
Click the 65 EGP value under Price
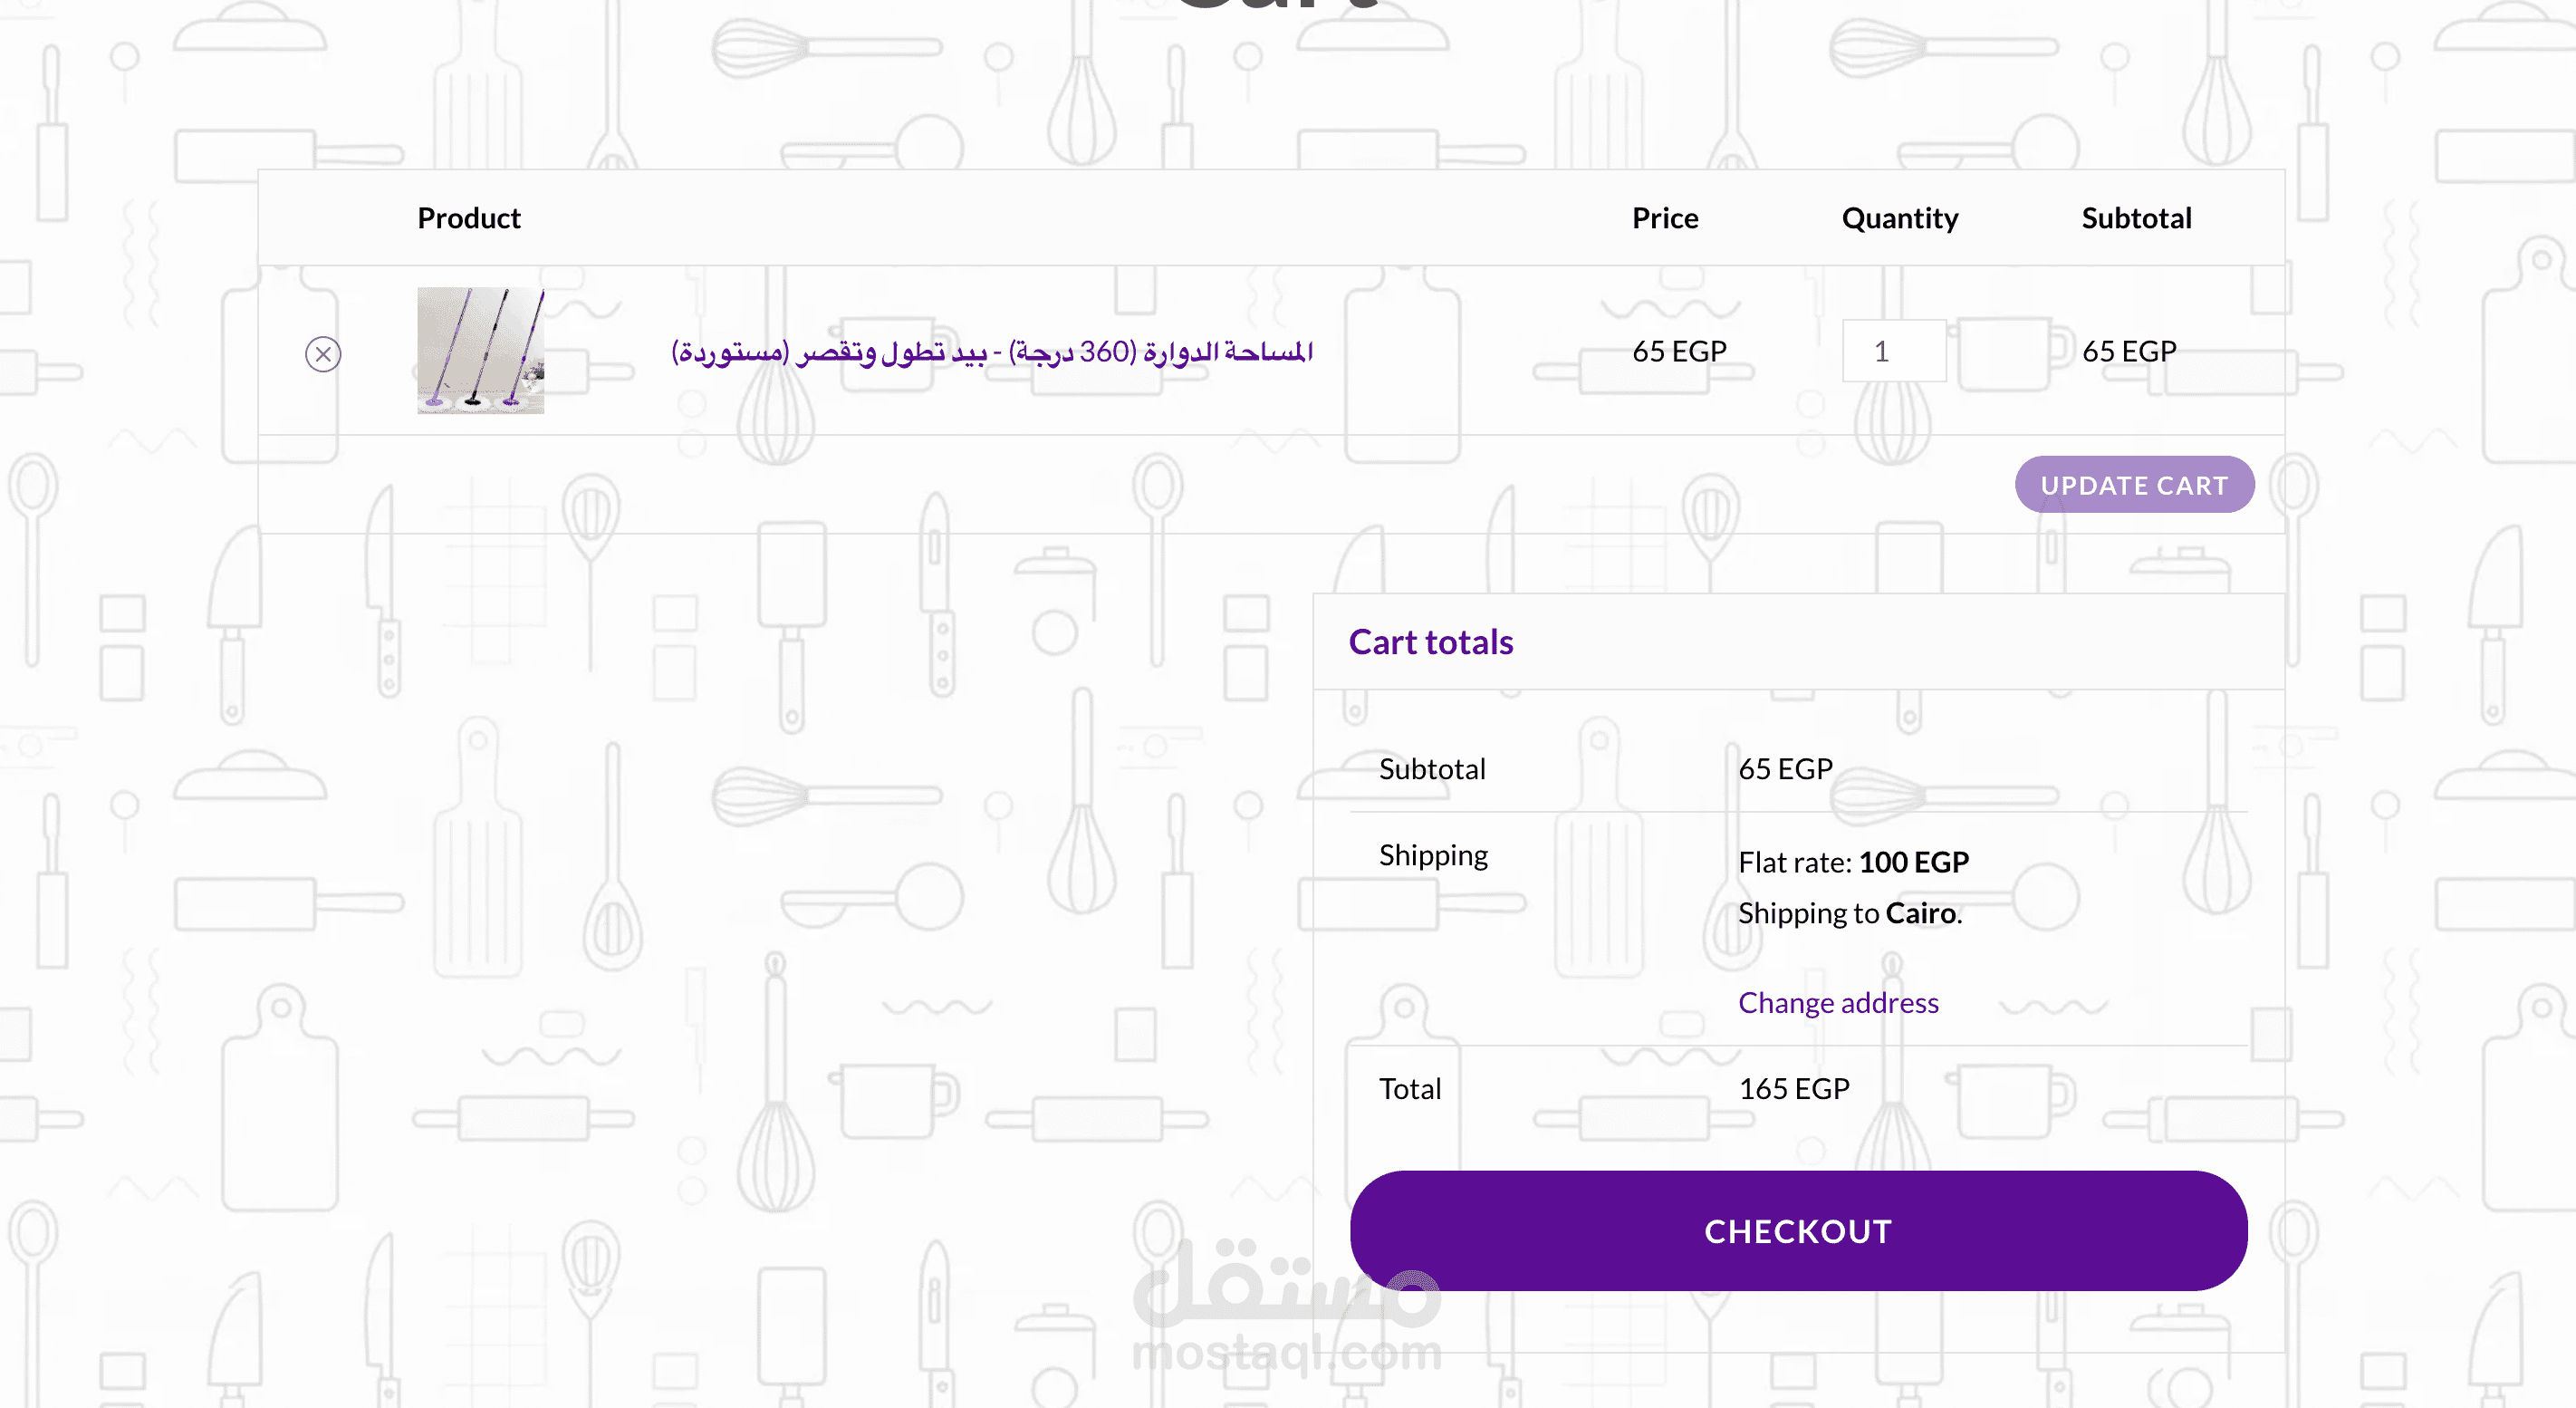pyautogui.click(x=1679, y=351)
